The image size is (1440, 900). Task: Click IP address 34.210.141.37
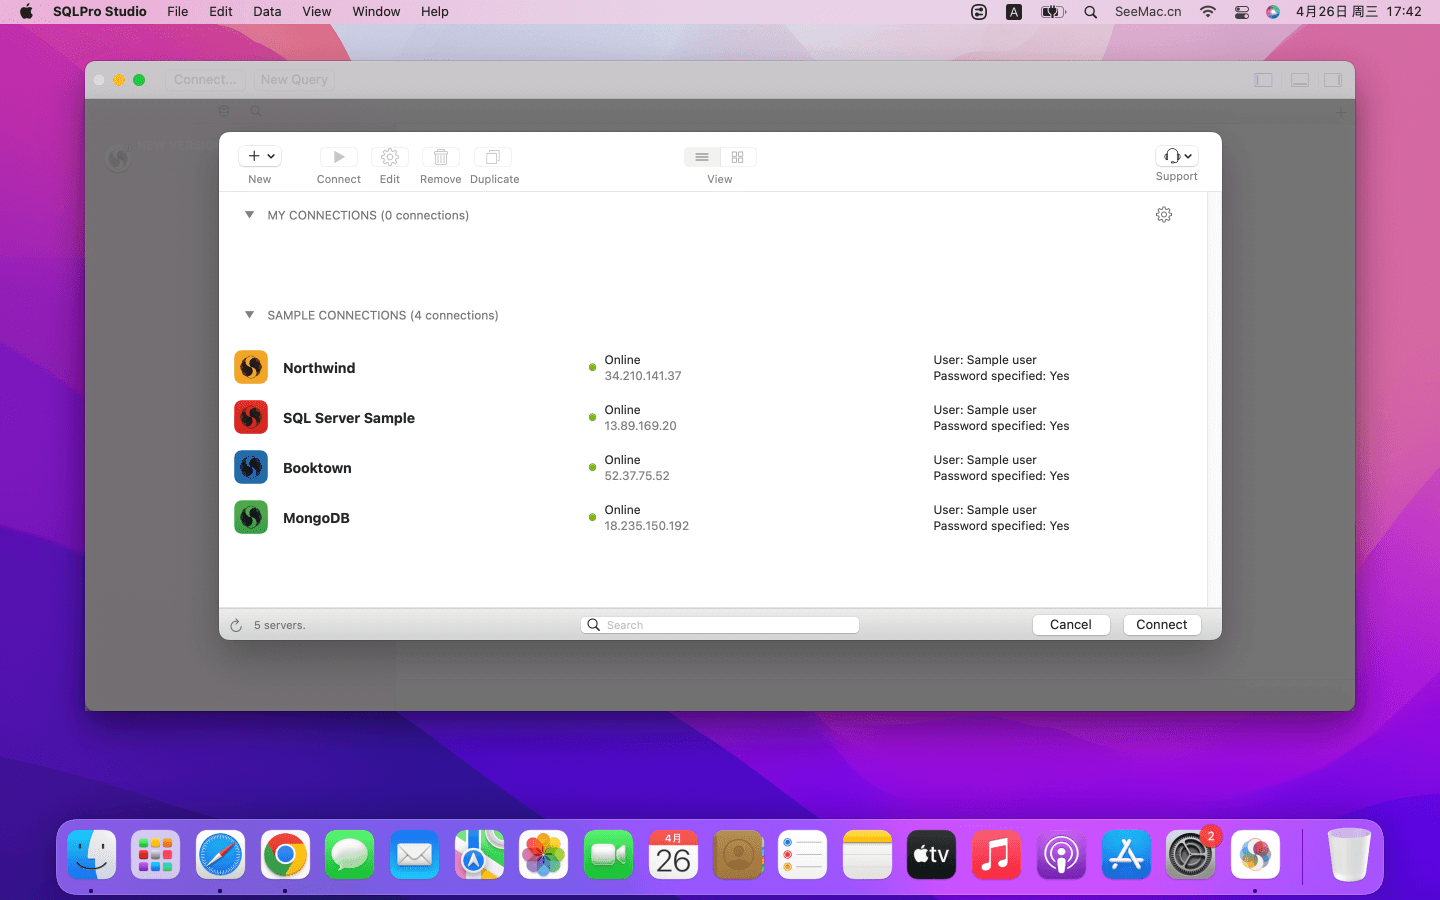tap(643, 376)
